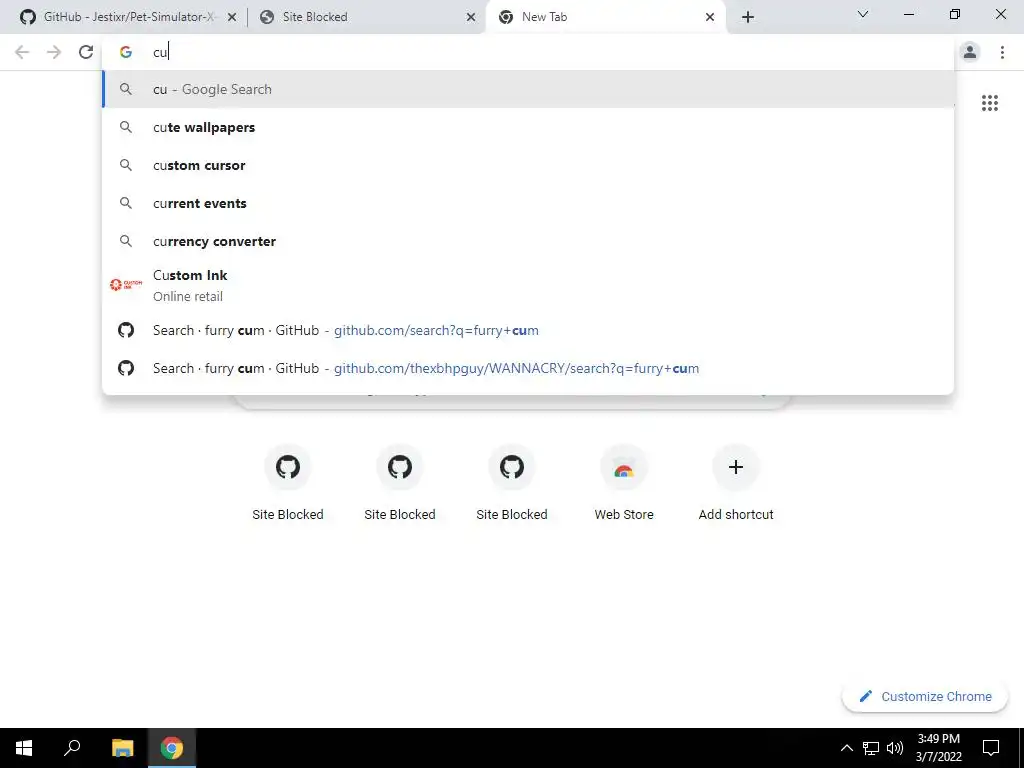Select the New Tab tab
The image size is (1024, 768).
point(606,17)
